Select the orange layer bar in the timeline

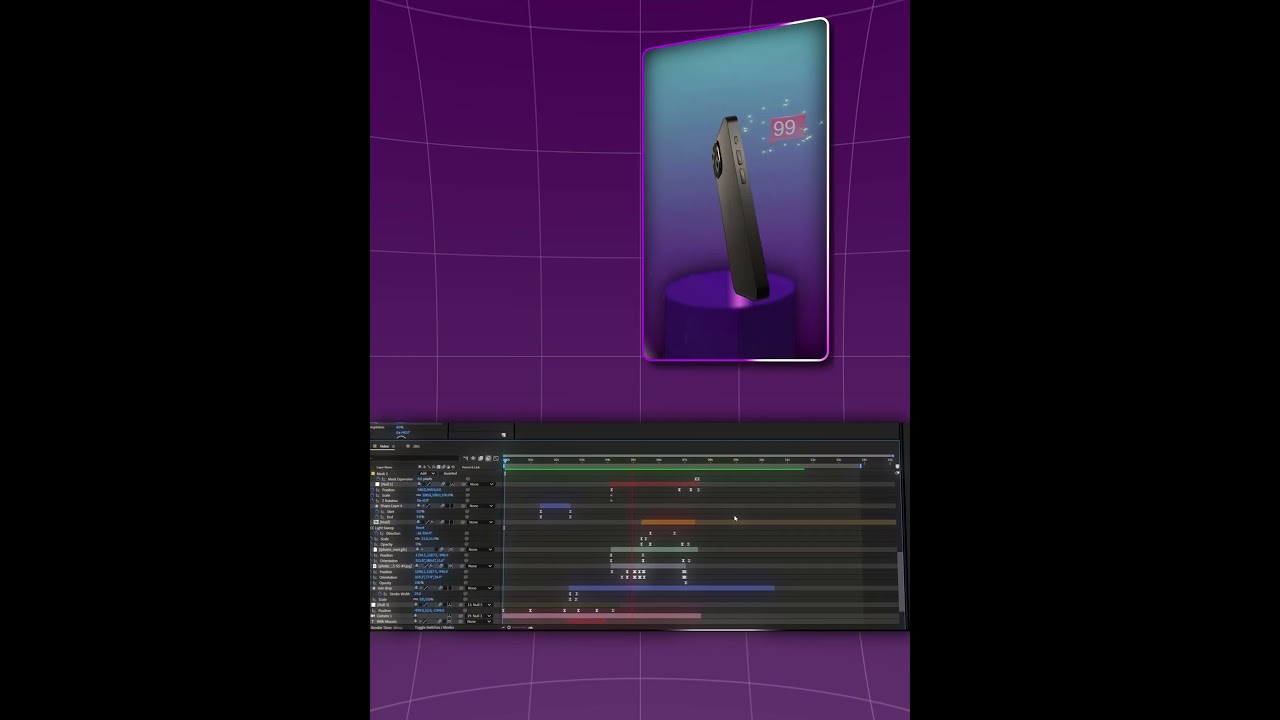coord(668,522)
